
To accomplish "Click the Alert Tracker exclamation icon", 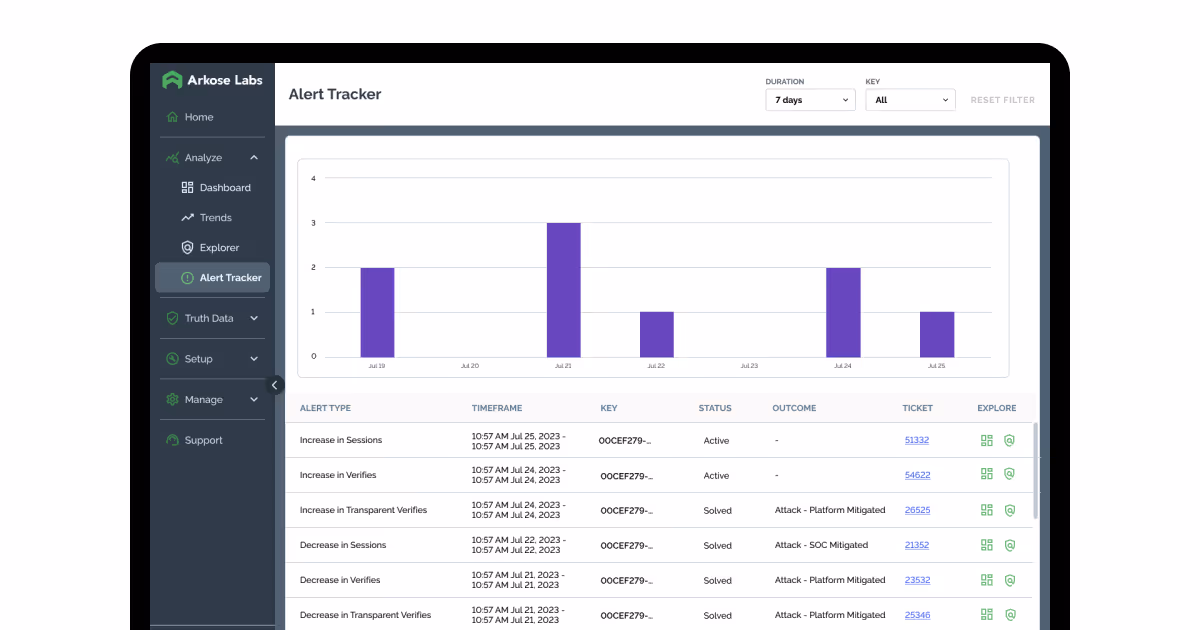I will [x=187, y=278].
